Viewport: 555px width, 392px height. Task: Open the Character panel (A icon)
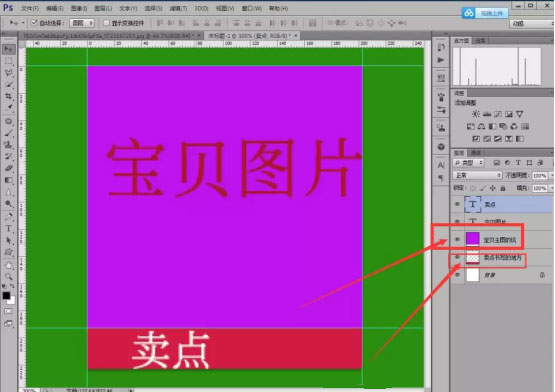[441, 165]
